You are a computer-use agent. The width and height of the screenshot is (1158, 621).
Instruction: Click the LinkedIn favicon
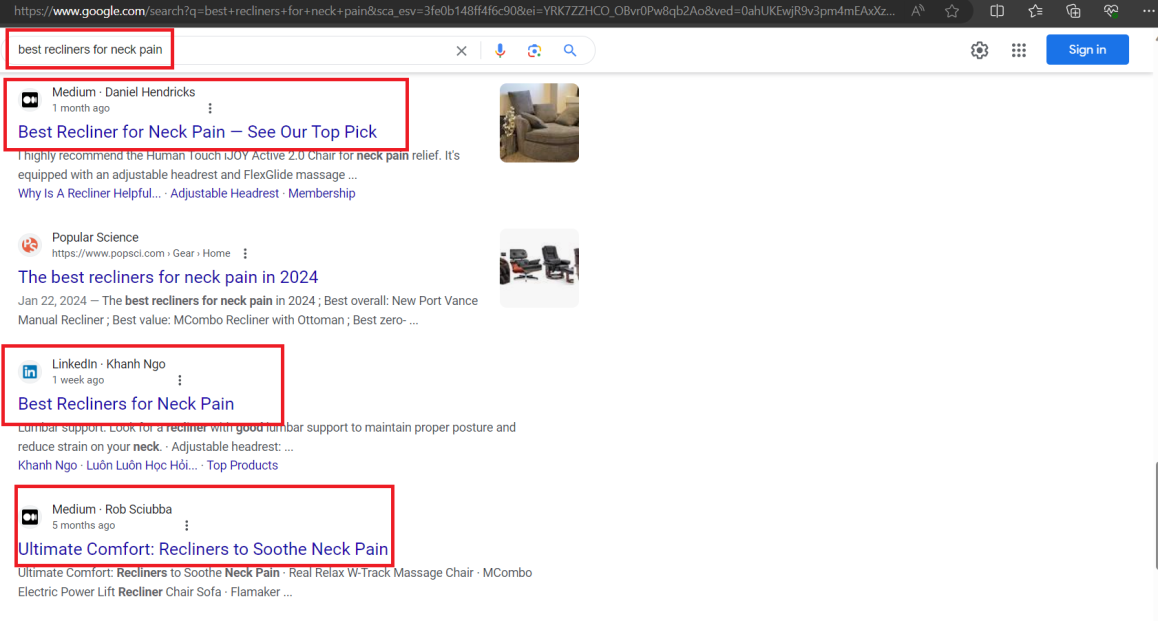pos(30,371)
